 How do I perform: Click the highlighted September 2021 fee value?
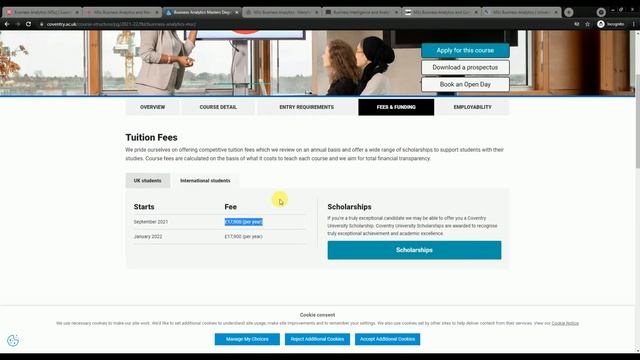244,222
